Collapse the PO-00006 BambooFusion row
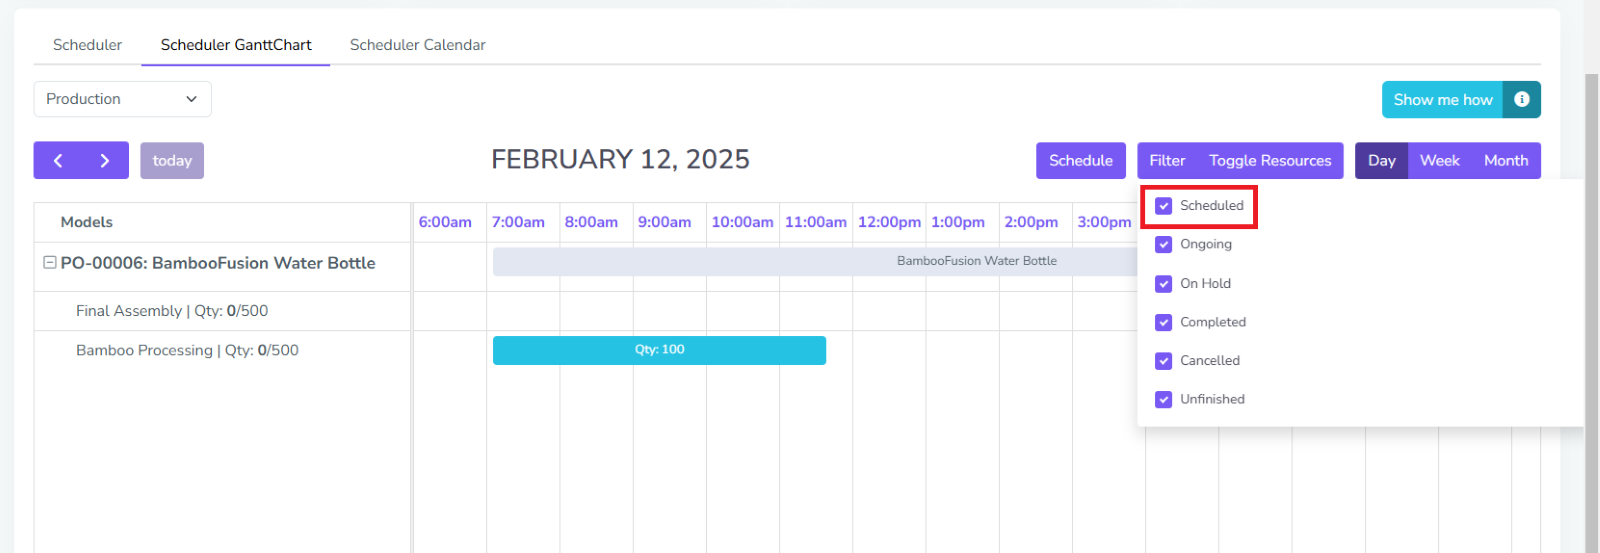Image resolution: width=1600 pixels, height=553 pixels. [49, 262]
